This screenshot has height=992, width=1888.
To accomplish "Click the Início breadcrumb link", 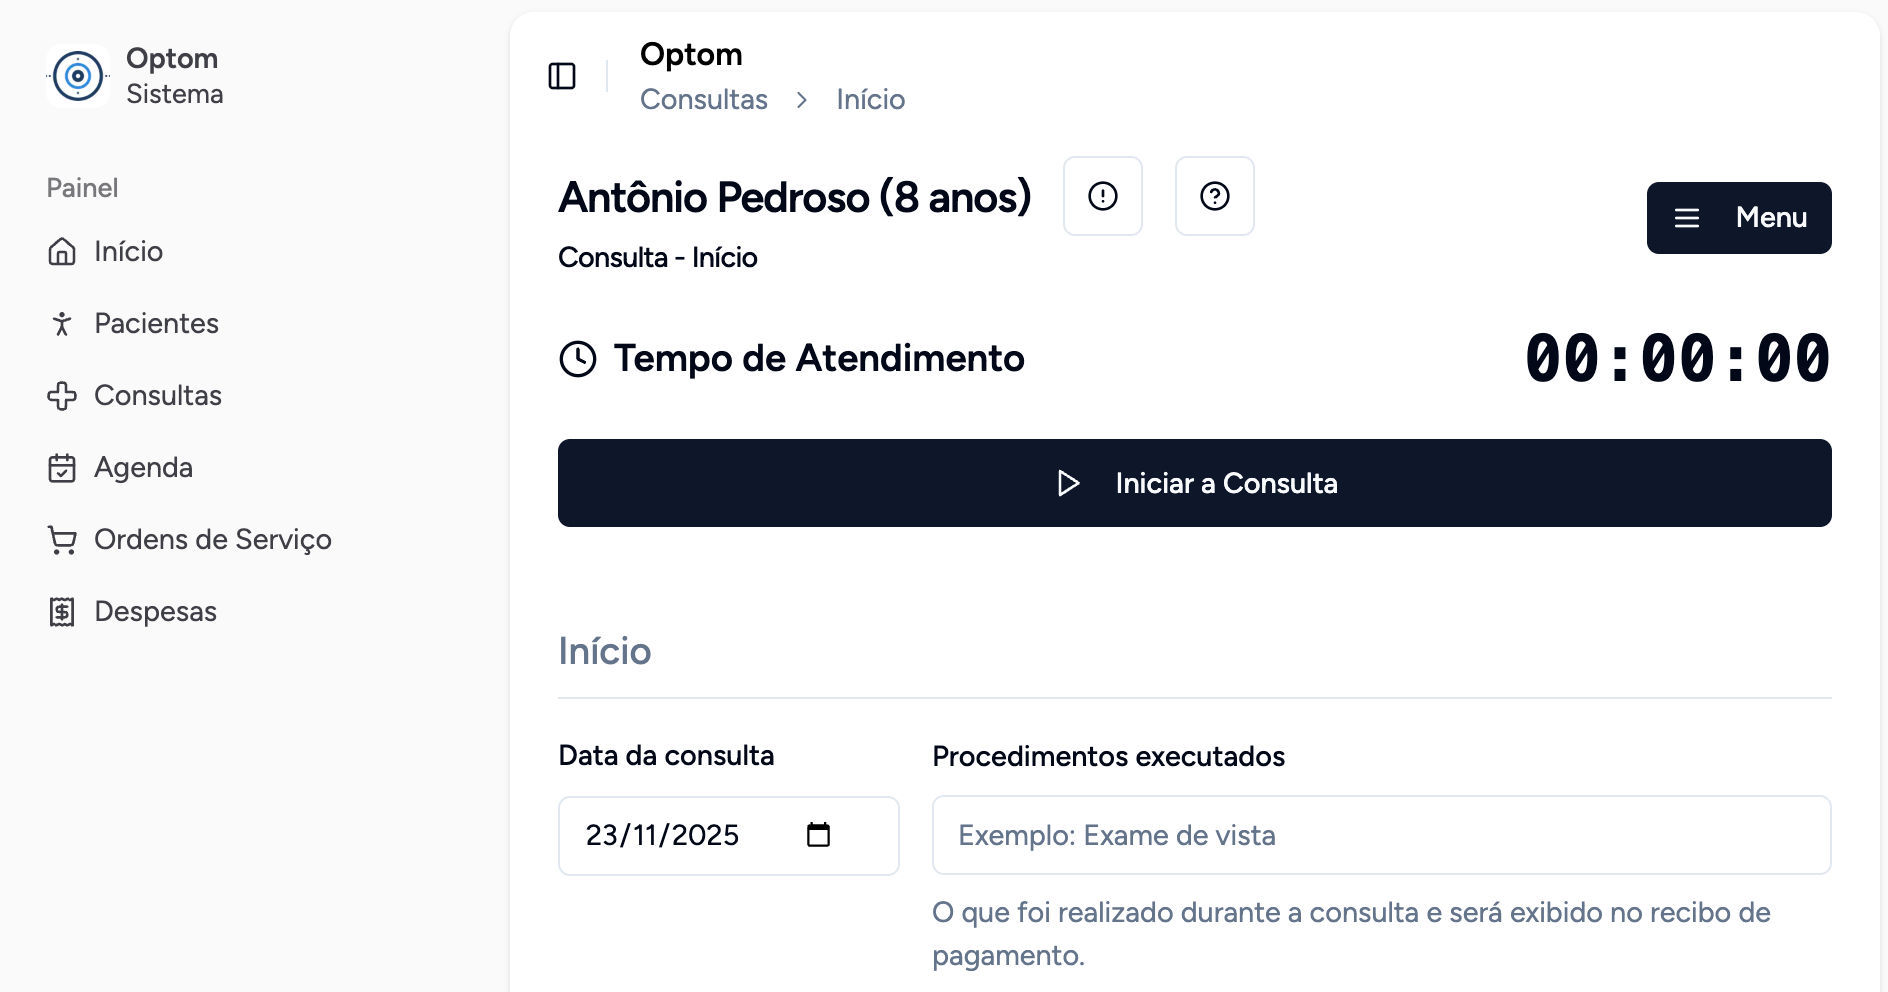I will coord(870,100).
